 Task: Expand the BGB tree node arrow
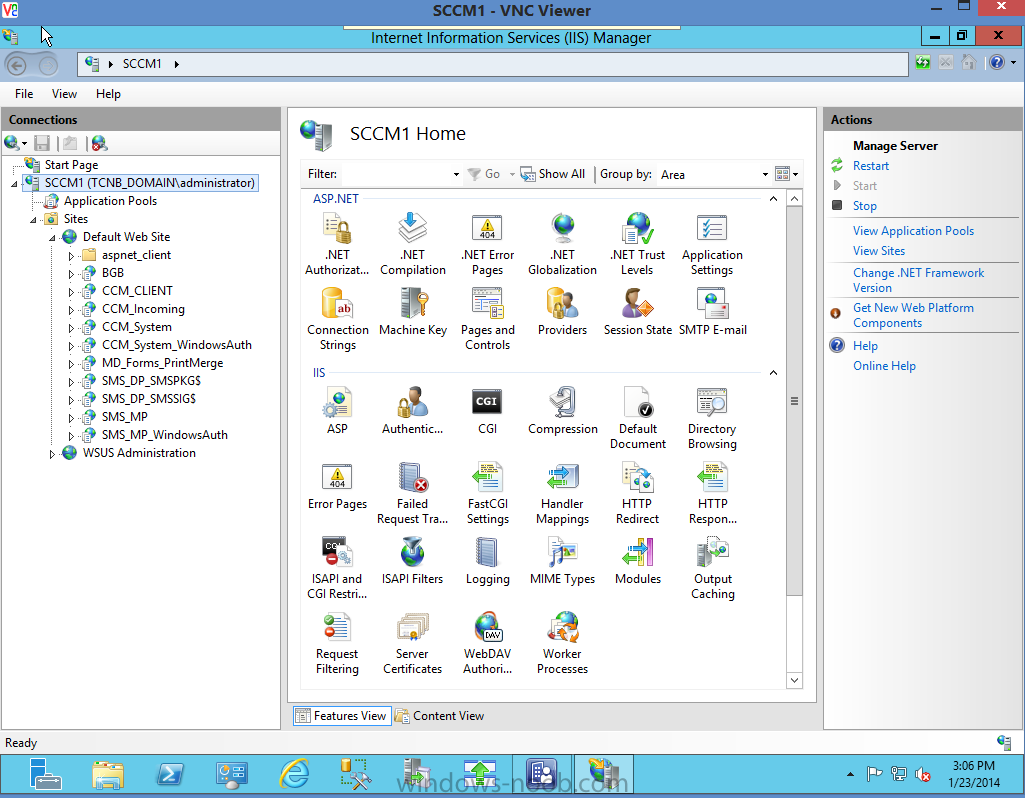[71, 274]
